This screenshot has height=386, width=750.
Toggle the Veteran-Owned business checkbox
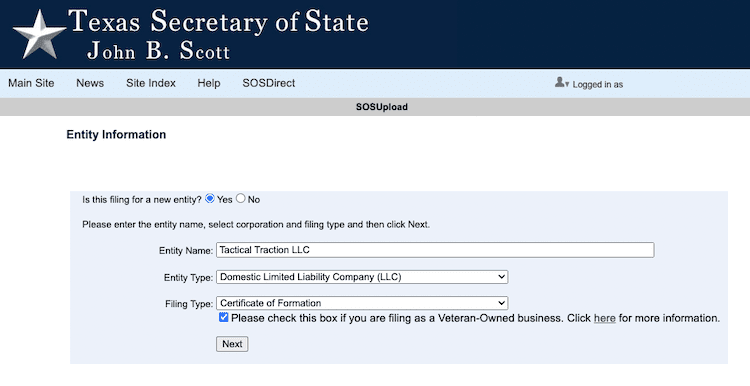tap(223, 317)
